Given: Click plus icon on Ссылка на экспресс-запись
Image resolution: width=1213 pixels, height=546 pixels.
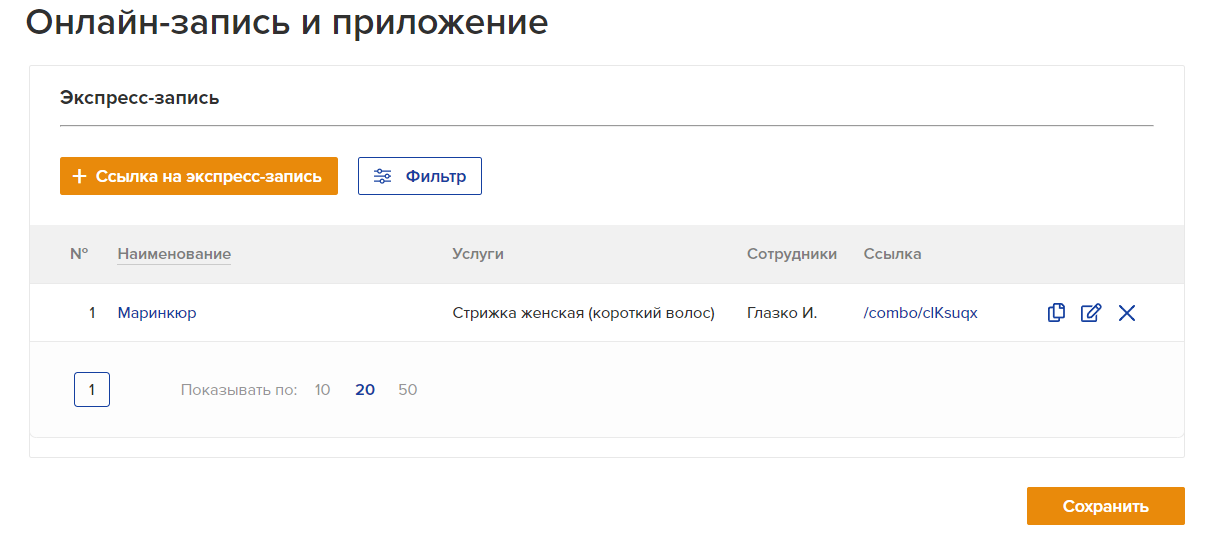Looking at the screenshot, I should (x=80, y=176).
